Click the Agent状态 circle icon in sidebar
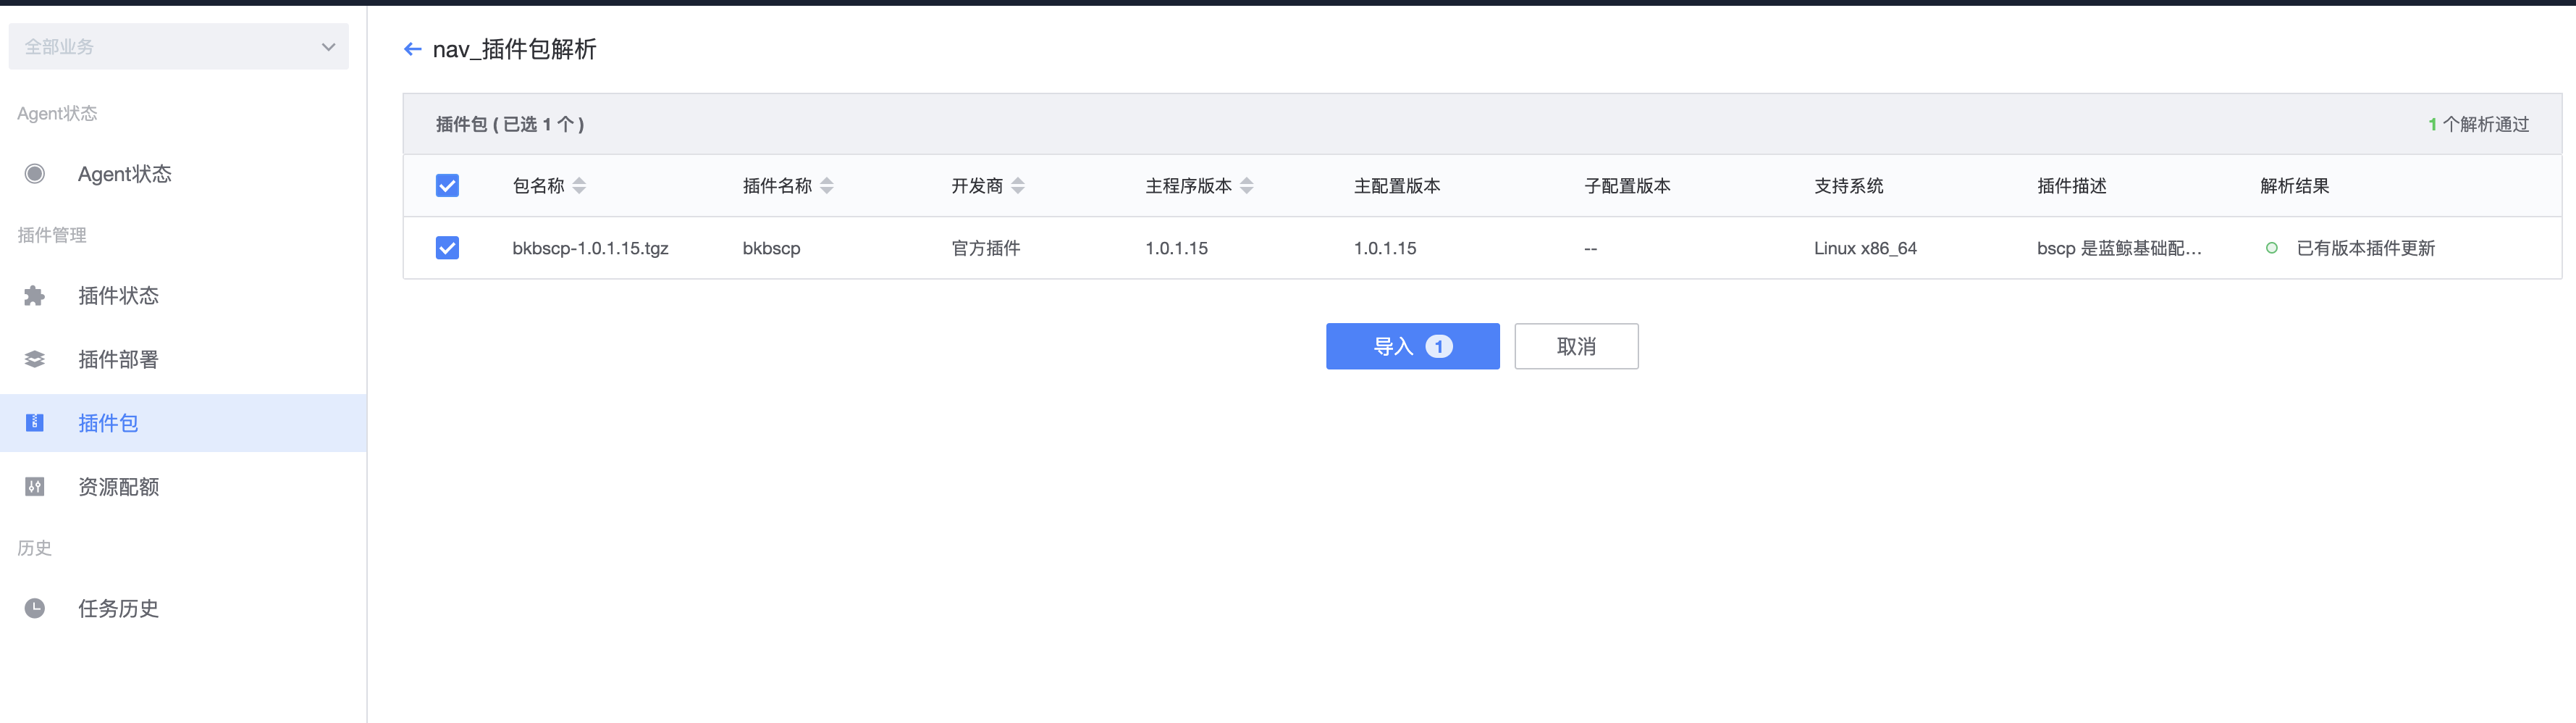The height and width of the screenshot is (723, 2576). tap(35, 174)
